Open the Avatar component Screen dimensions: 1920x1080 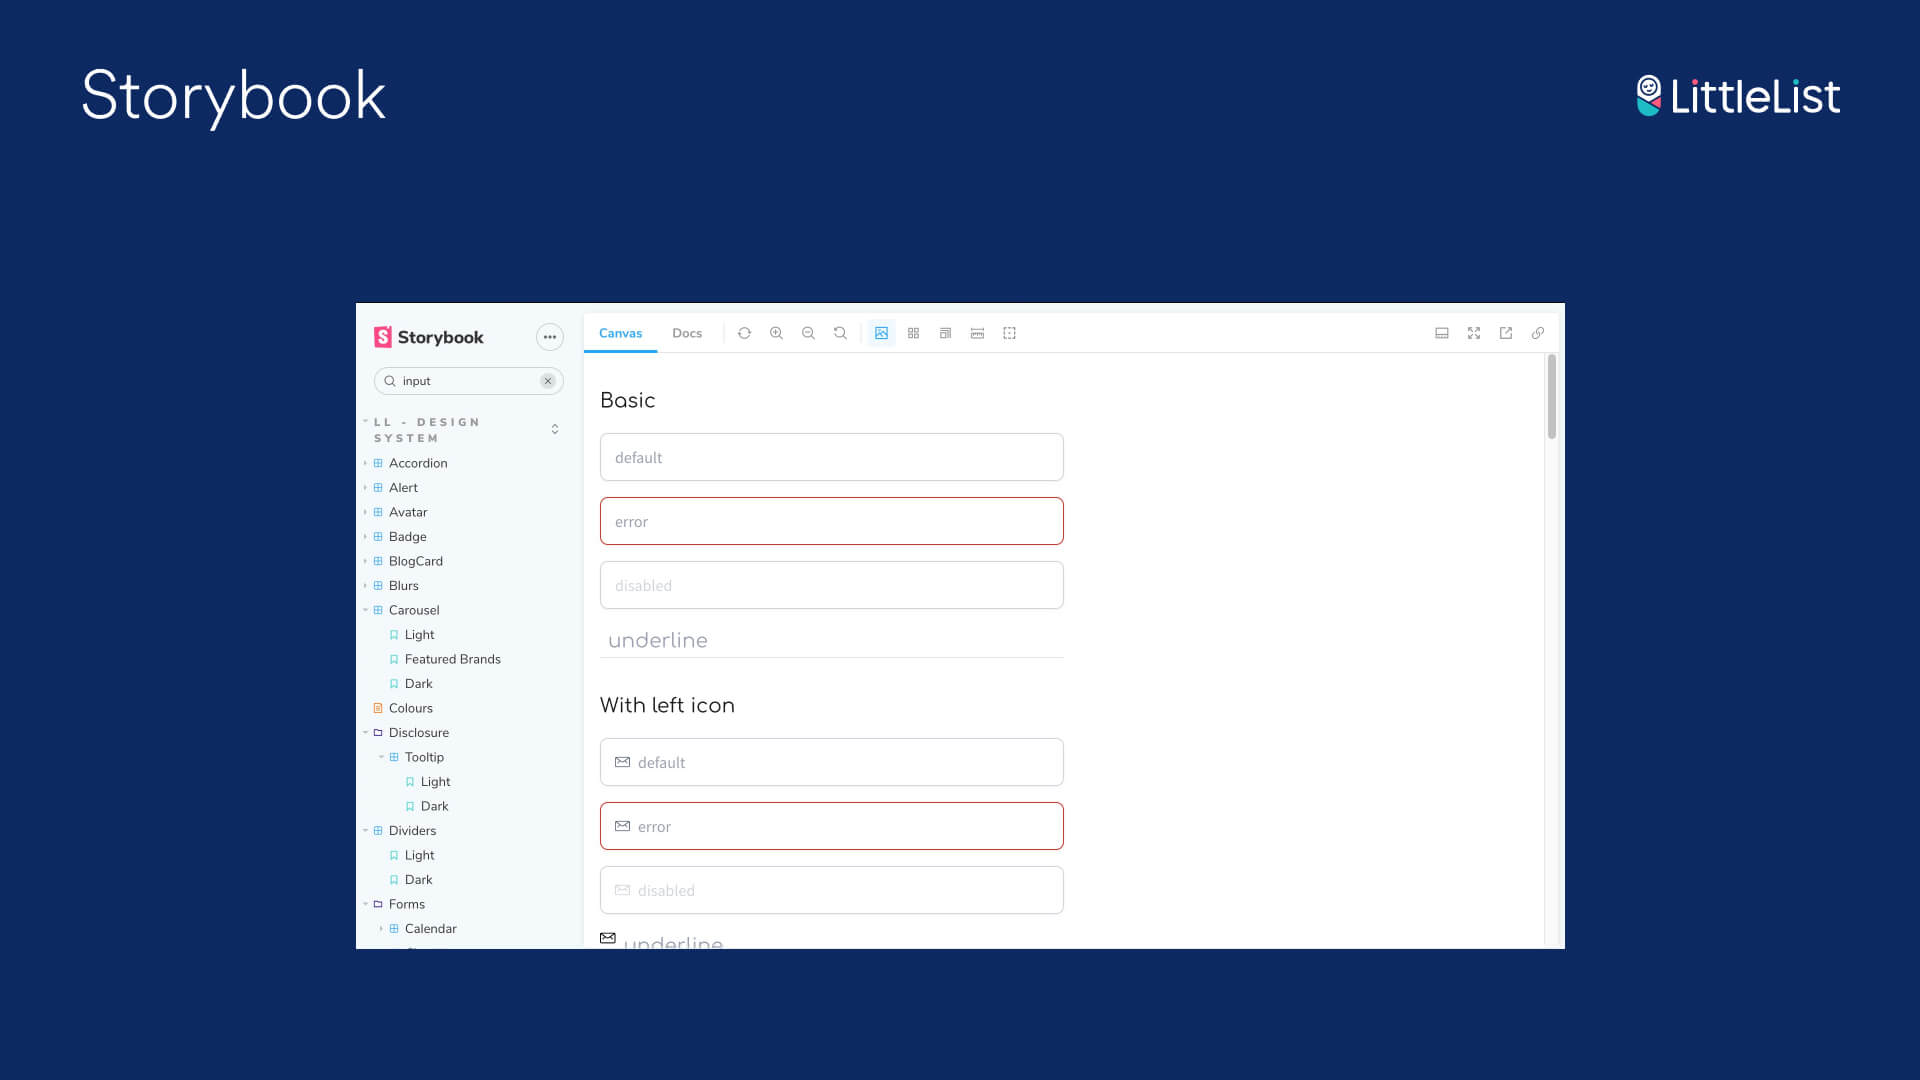pos(408,512)
